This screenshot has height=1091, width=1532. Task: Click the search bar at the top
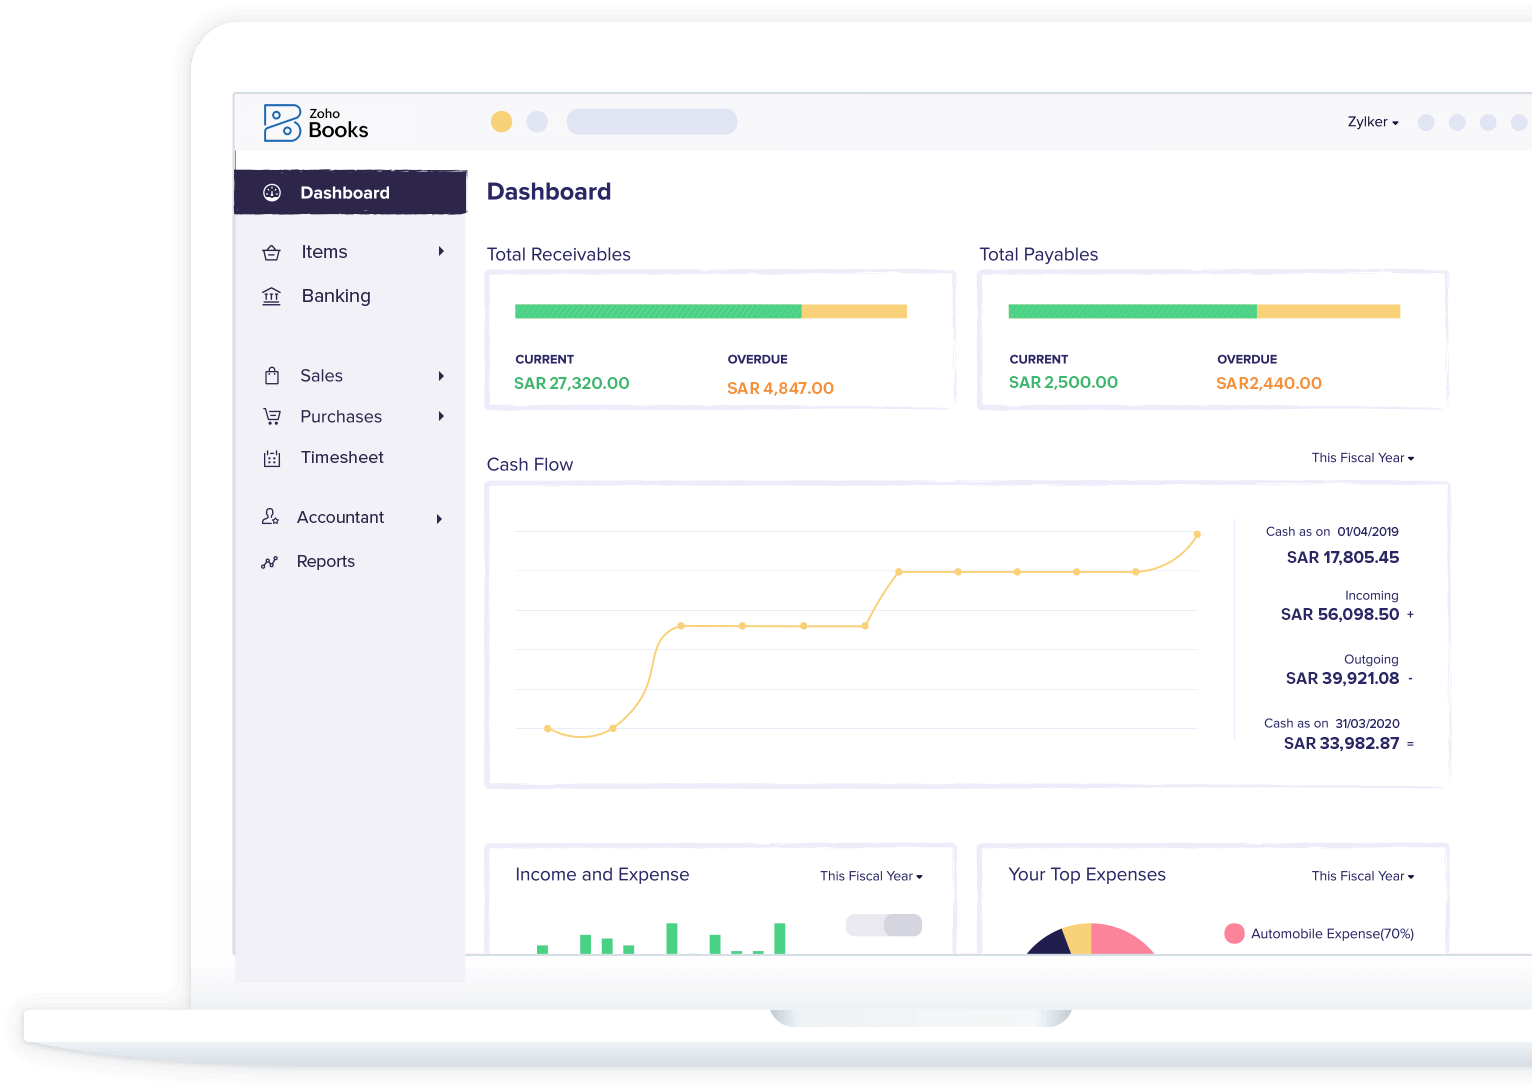pos(651,121)
